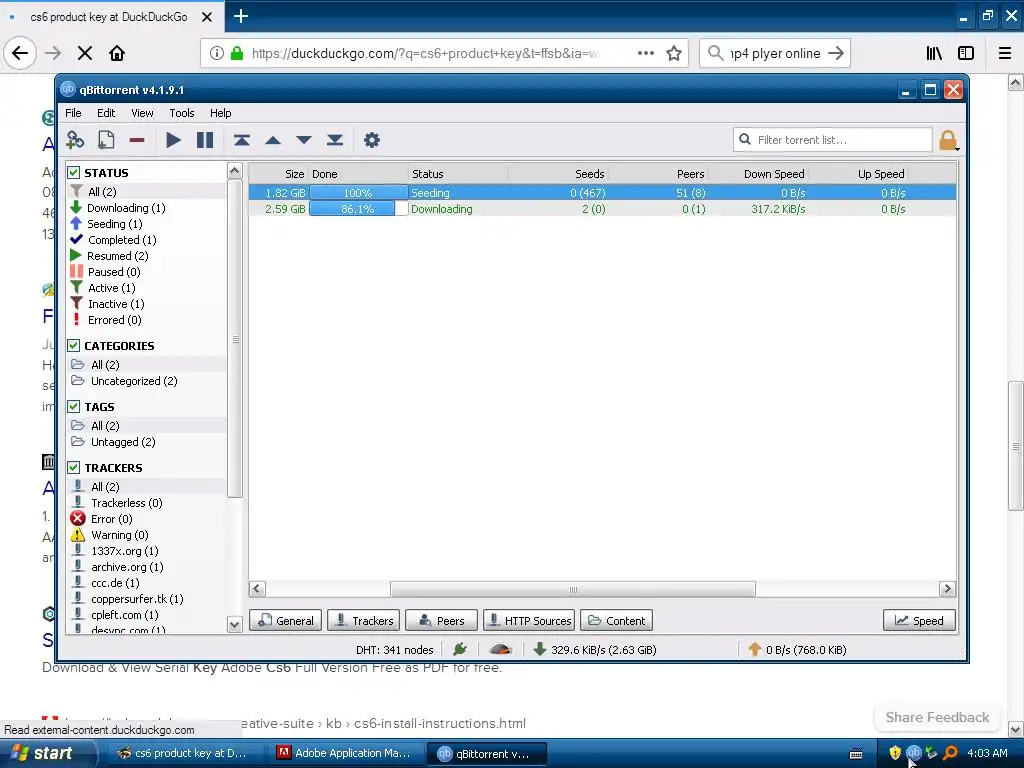The height and width of the screenshot is (768, 1024).
Task: Switch to the General tab
Action: (x=285, y=620)
